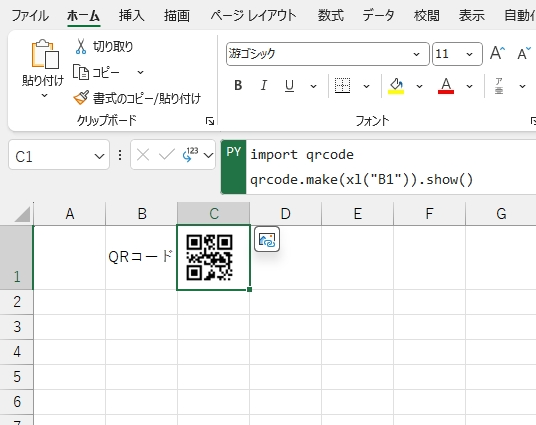The height and width of the screenshot is (425, 536).
Task: Expand font color dropdown arrow
Action: tap(469, 86)
